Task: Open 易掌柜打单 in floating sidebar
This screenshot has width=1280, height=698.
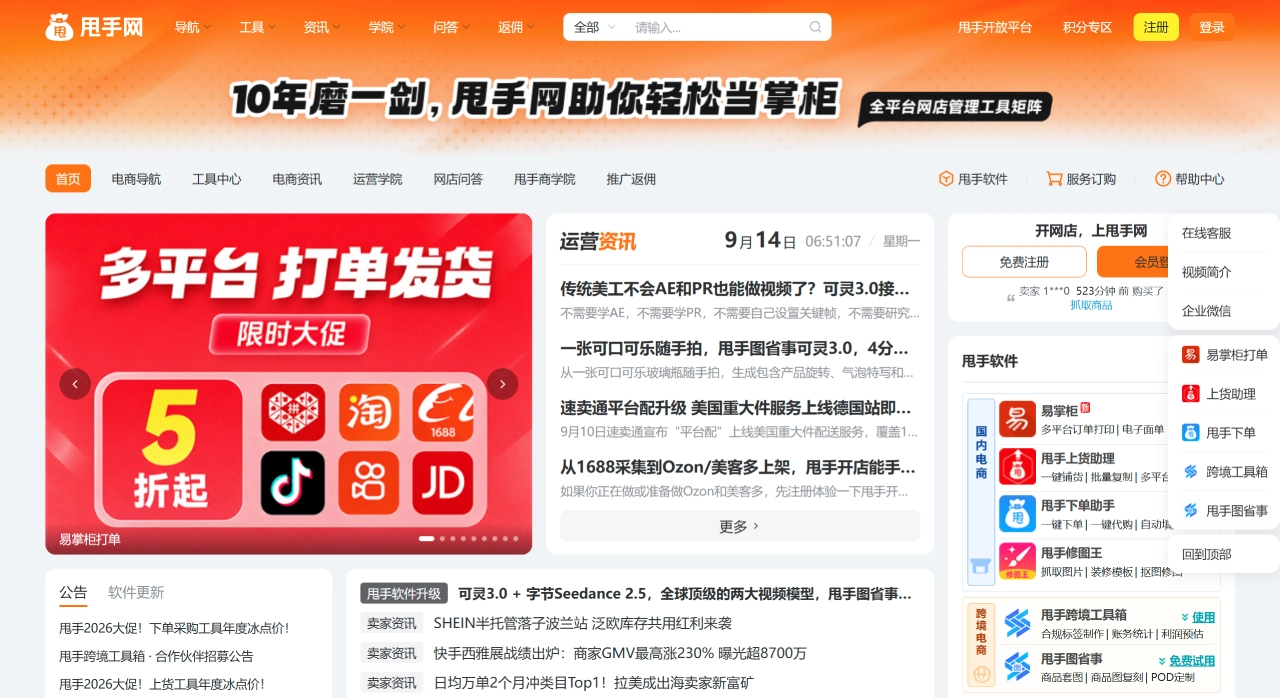Action: (x=1224, y=355)
